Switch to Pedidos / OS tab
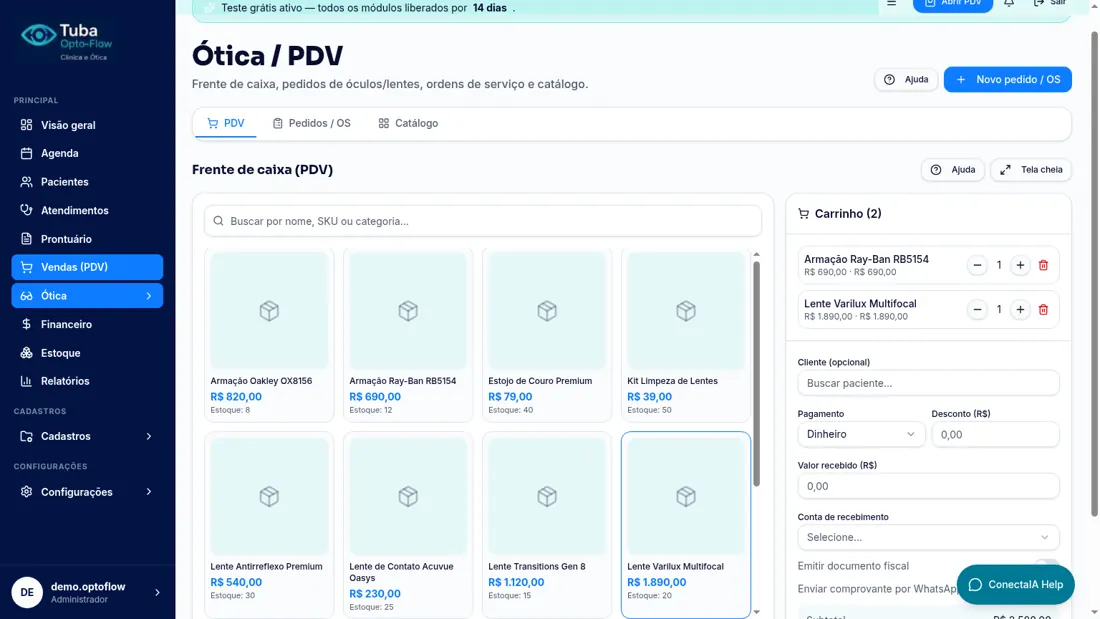The height and width of the screenshot is (619, 1100). coord(311,124)
